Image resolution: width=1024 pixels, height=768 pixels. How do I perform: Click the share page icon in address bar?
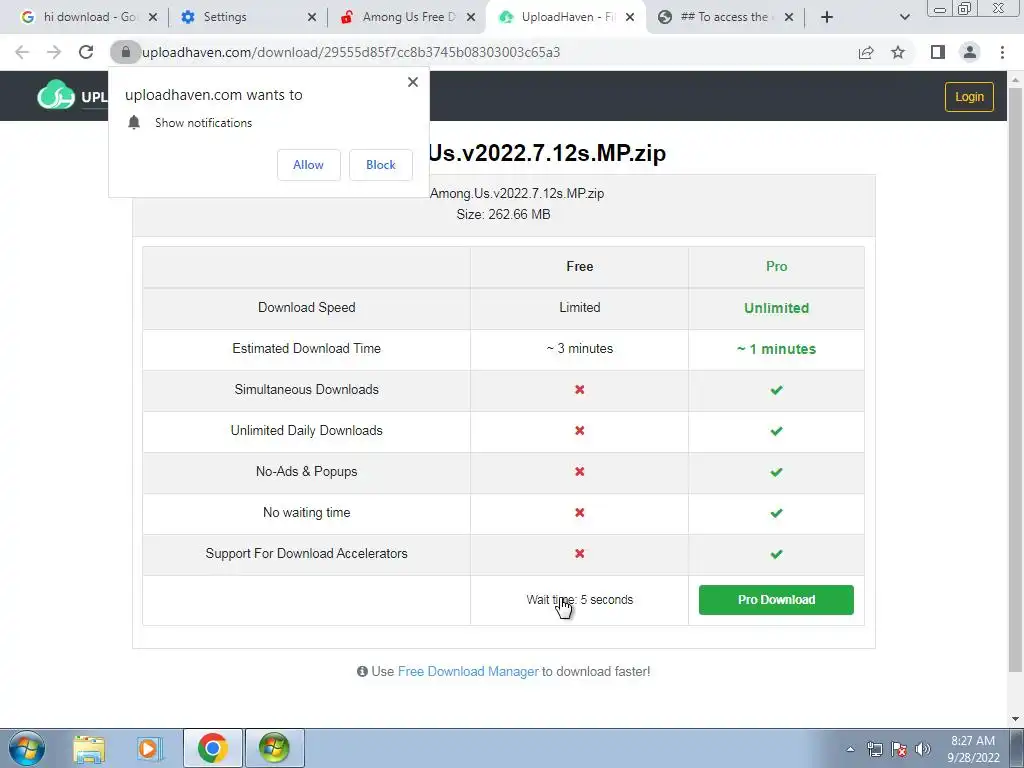[x=866, y=52]
